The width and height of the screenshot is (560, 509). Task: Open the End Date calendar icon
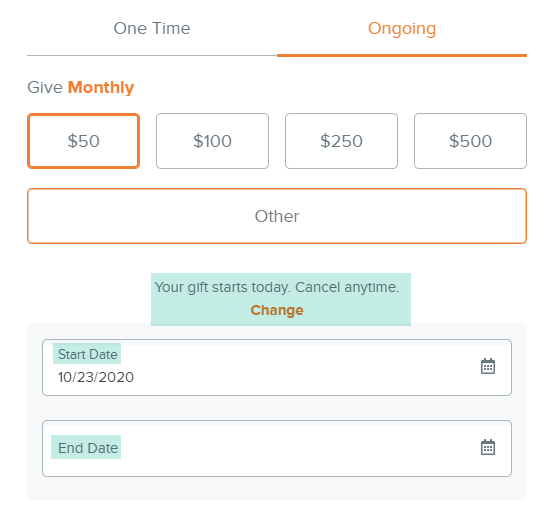point(488,447)
